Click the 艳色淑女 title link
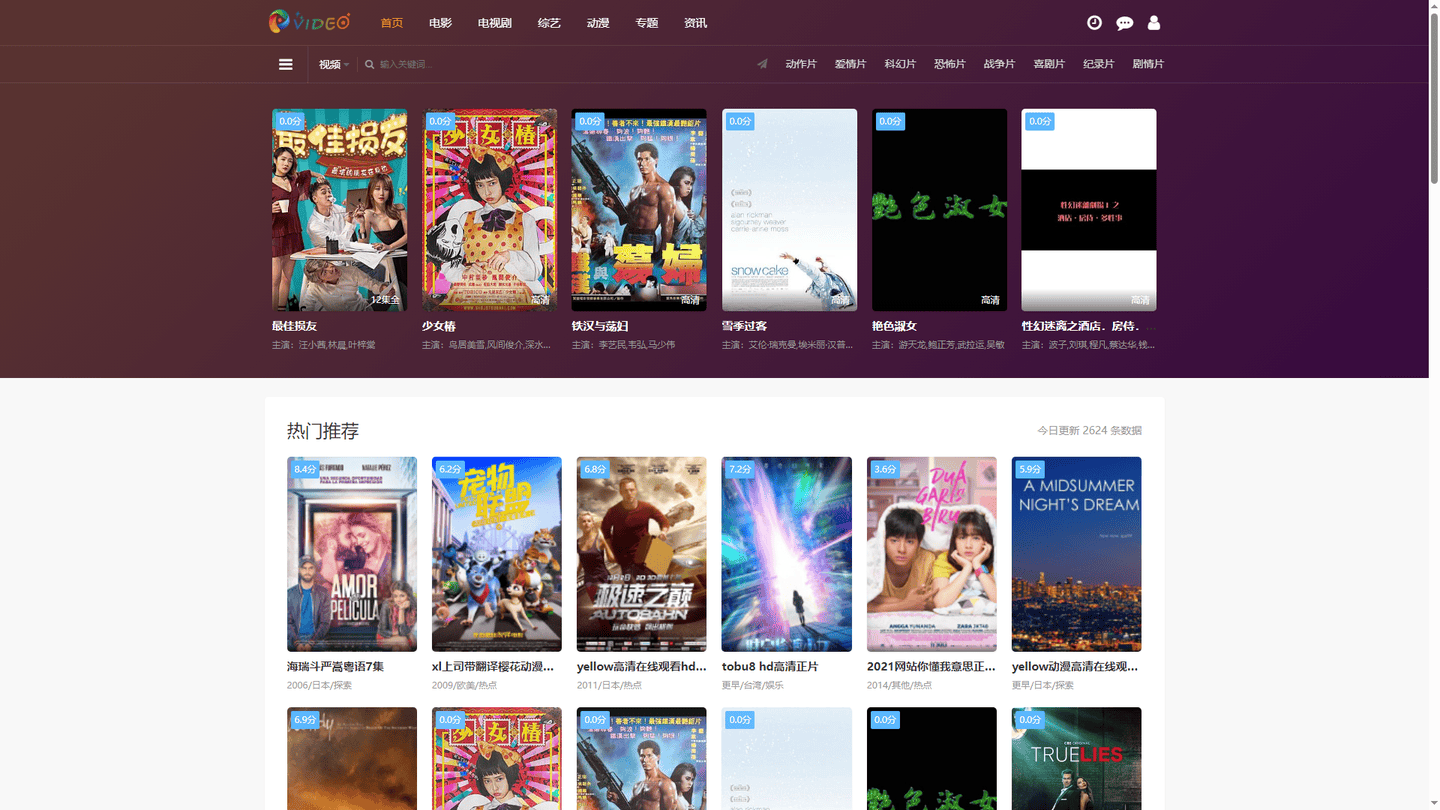This screenshot has width=1440, height=810. 895,326
